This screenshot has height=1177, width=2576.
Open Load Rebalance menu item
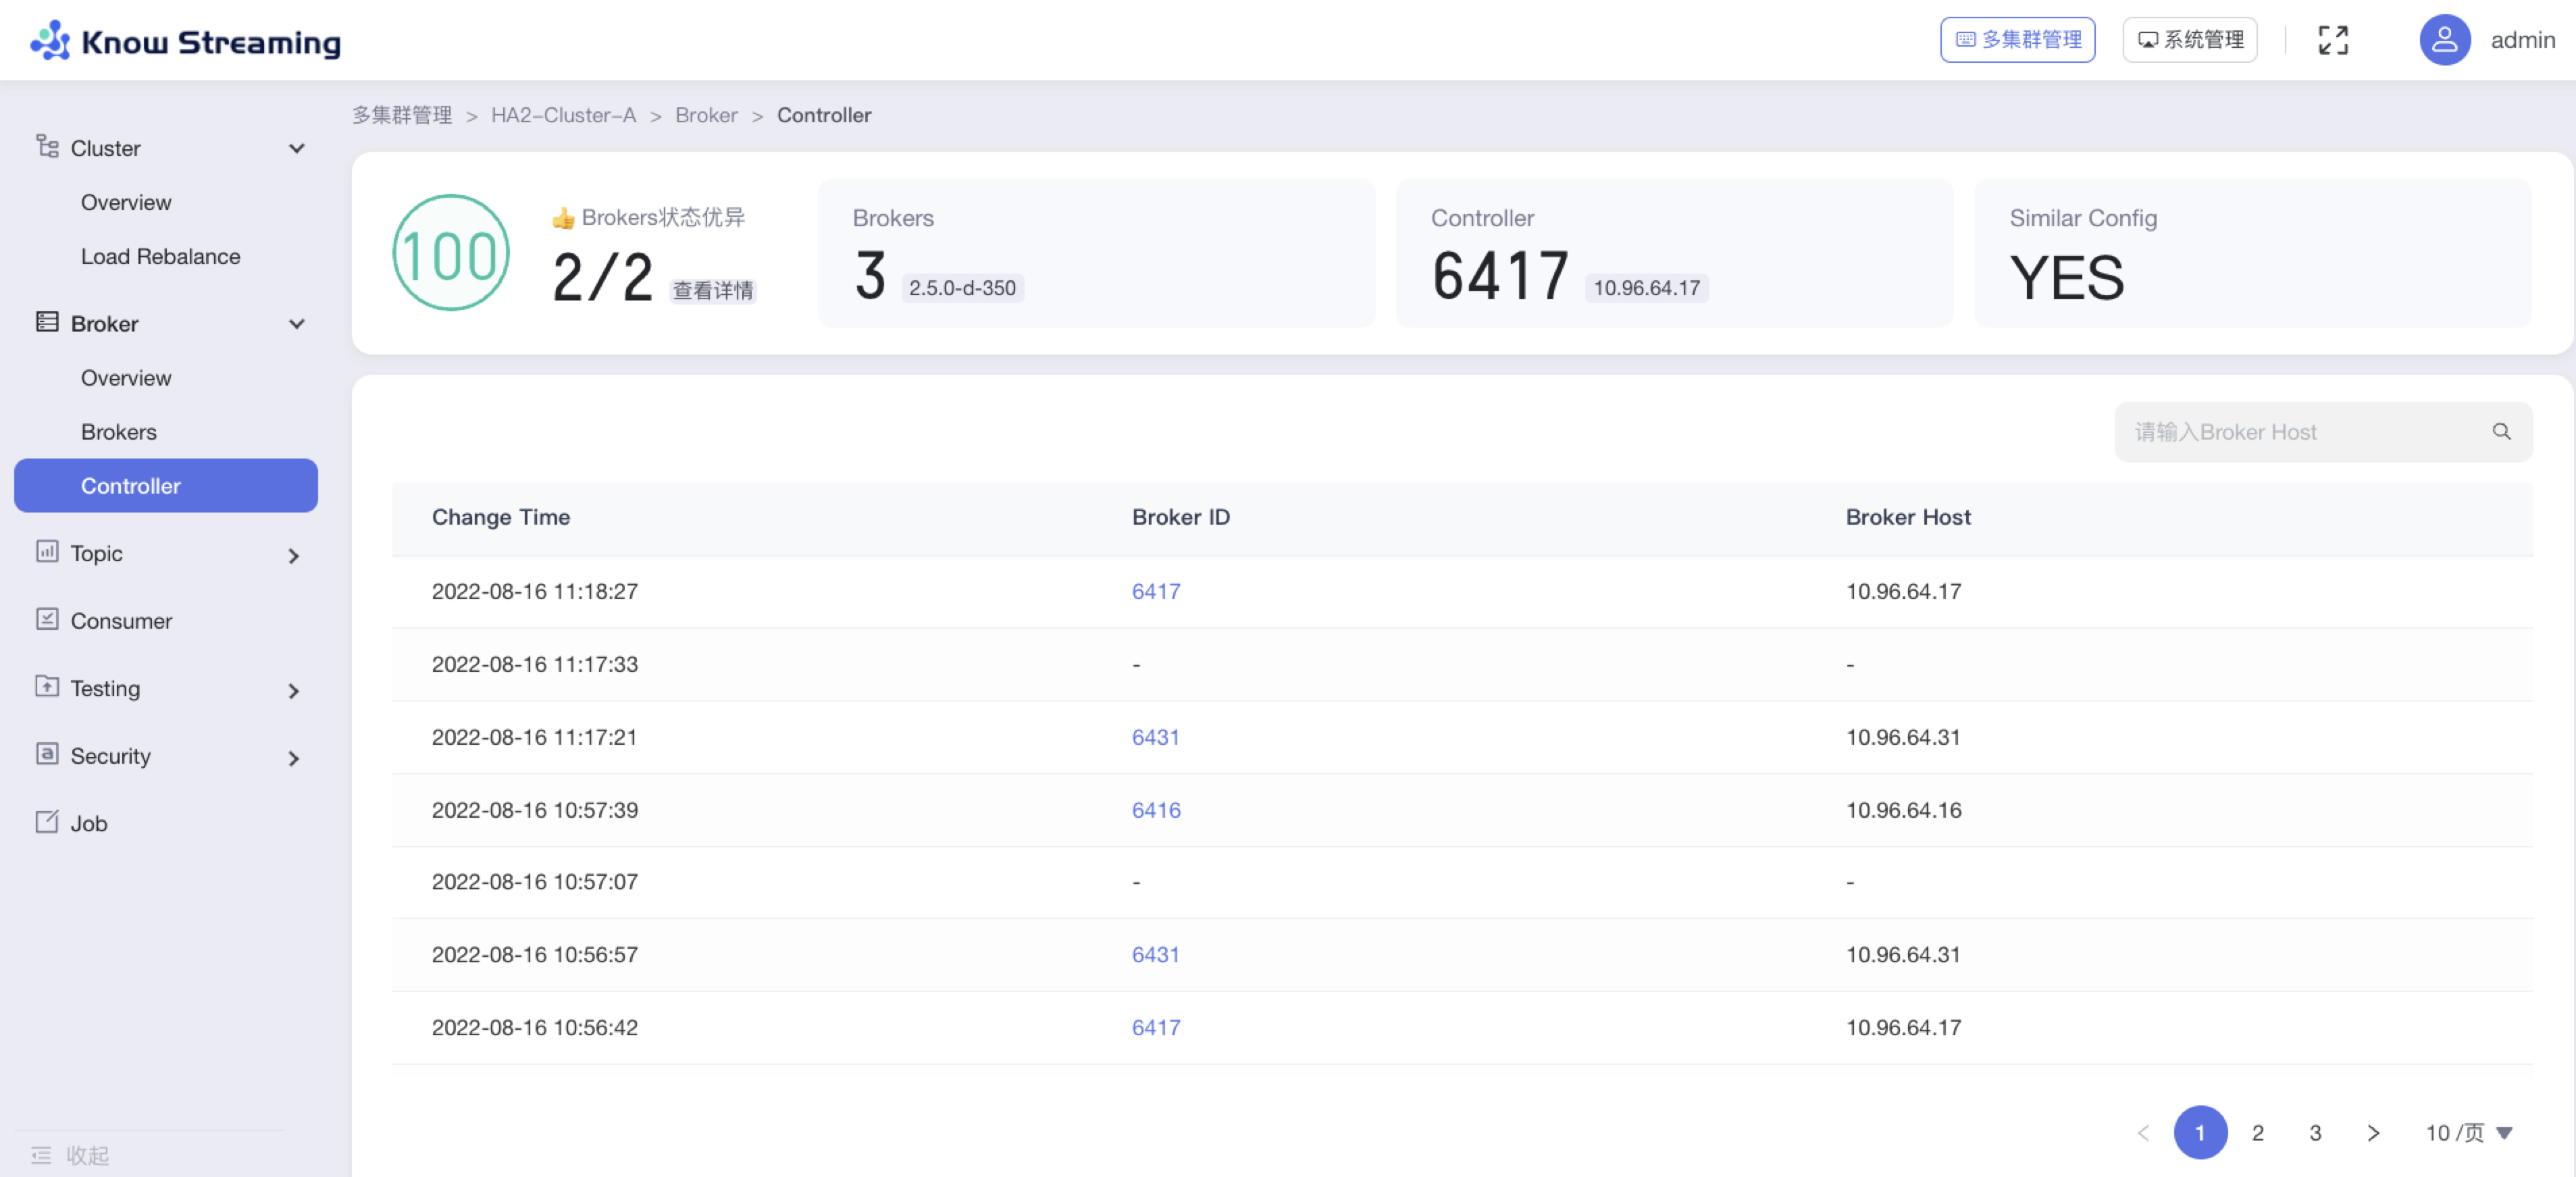point(160,256)
